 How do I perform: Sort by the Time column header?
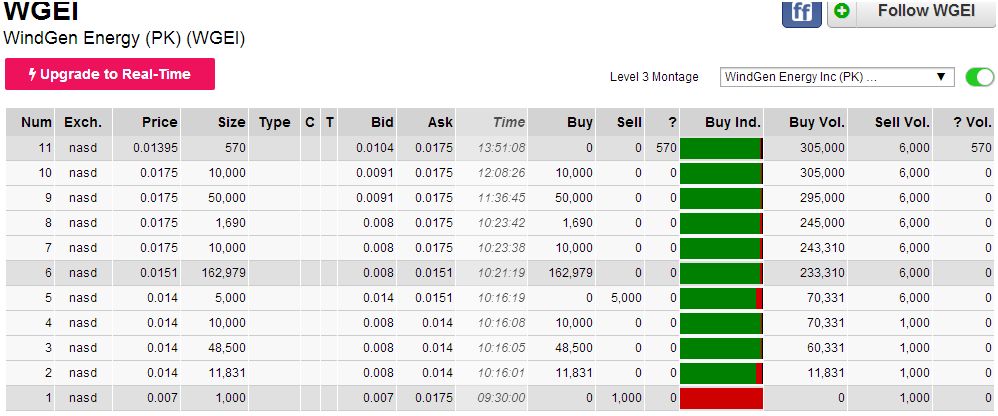pyautogui.click(x=492, y=122)
